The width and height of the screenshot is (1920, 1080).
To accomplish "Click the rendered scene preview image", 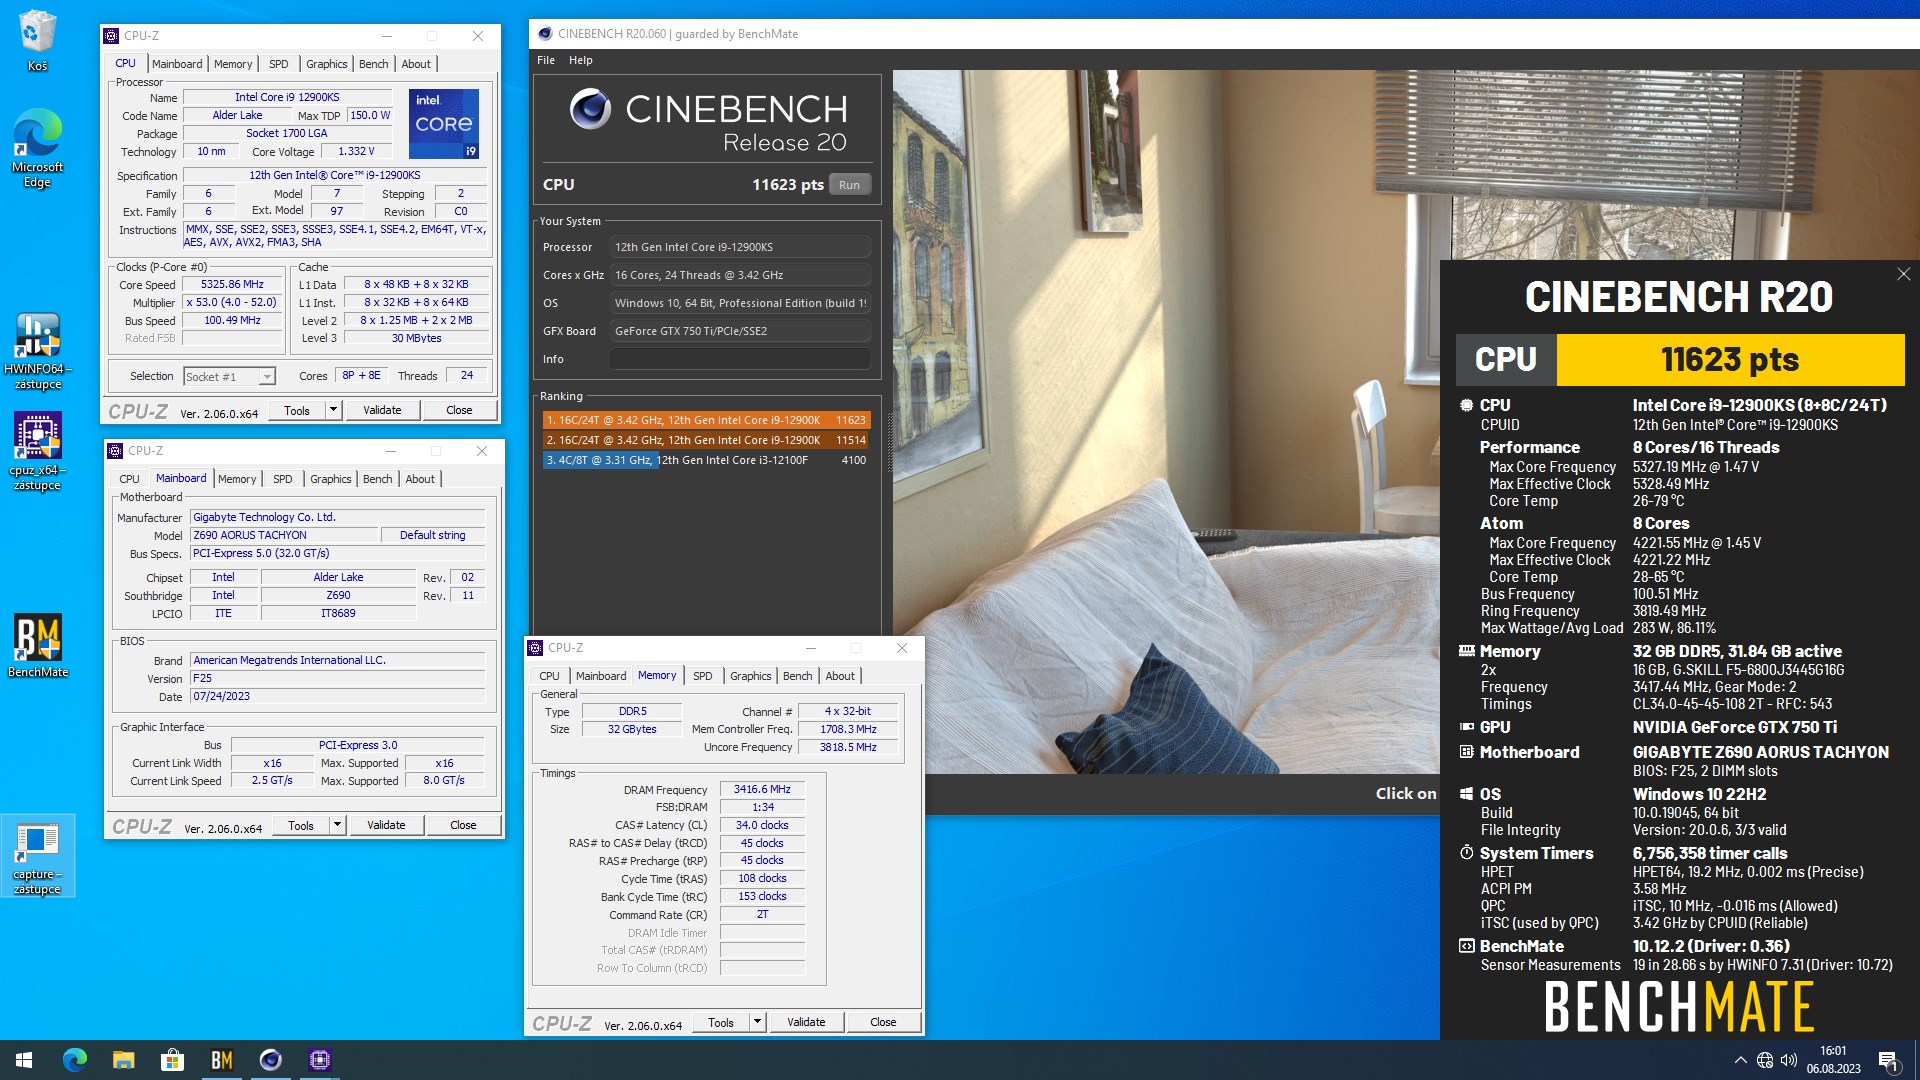I will (x=1165, y=420).
